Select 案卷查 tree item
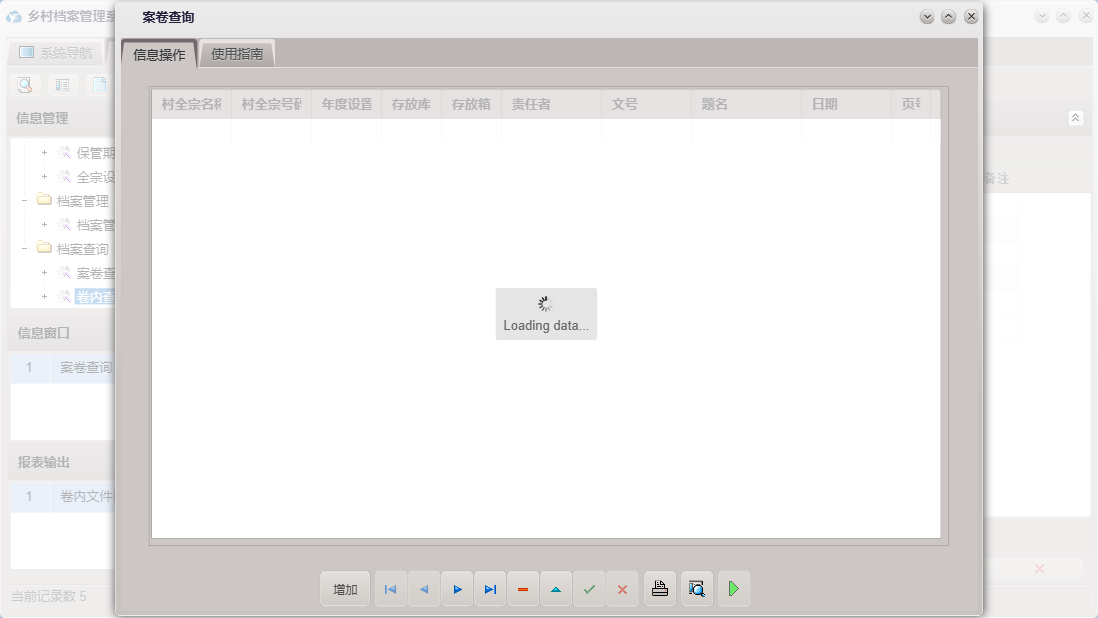Image resolution: width=1098 pixels, height=618 pixels. pyautogui.click(x=95, y=273)
